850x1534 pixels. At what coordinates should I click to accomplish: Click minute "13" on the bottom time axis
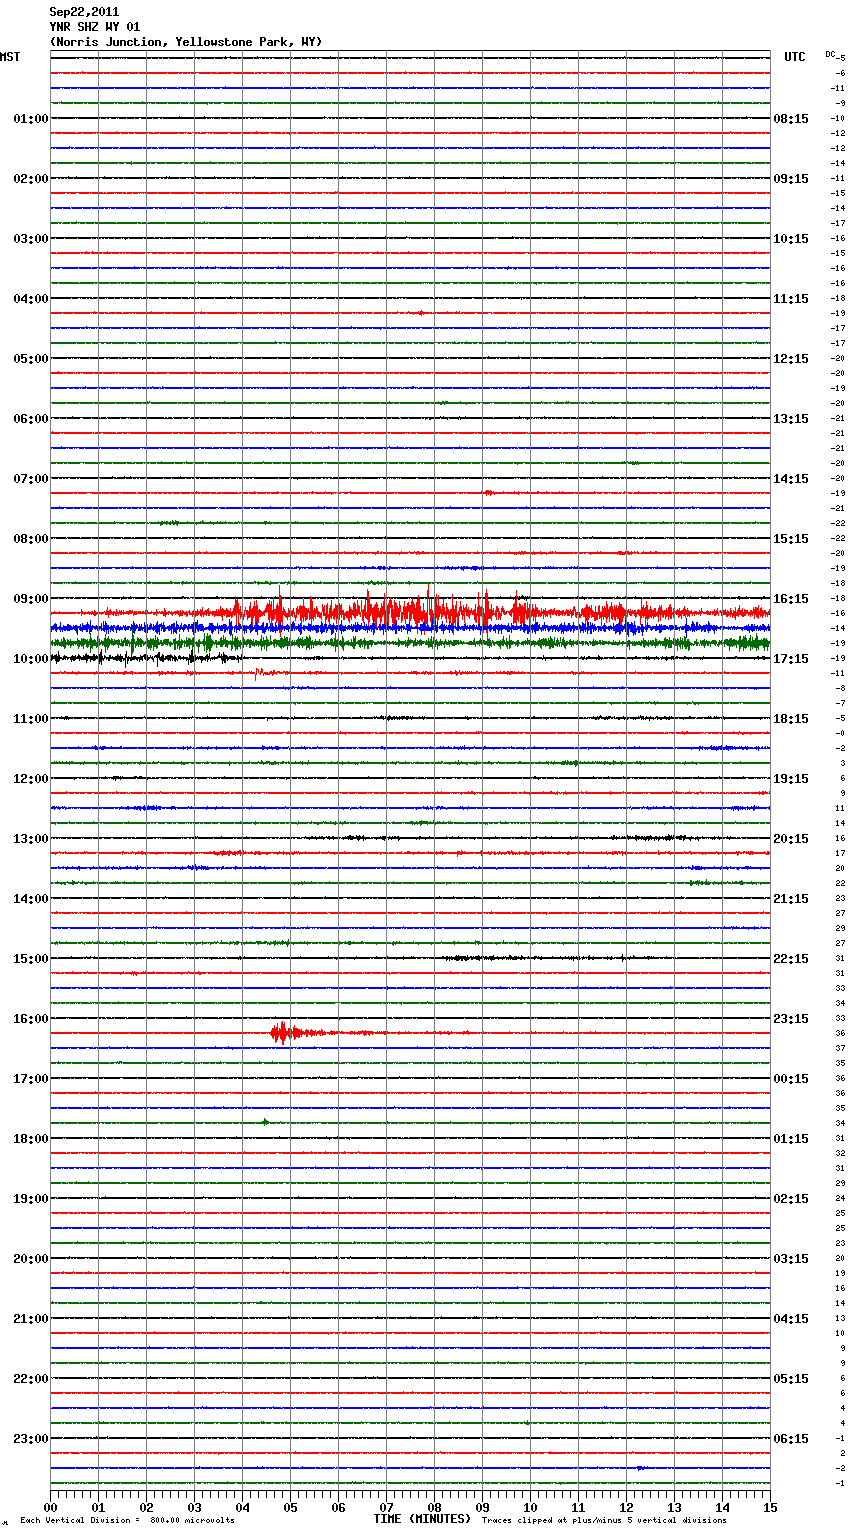tap(674, 1507)
